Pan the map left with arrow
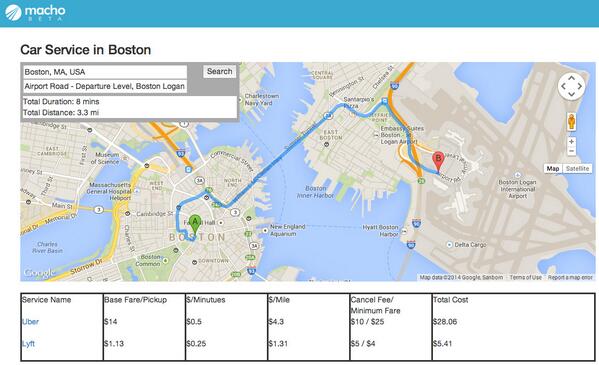Screen dimensions: 599x365 click(x=563, y=86)
